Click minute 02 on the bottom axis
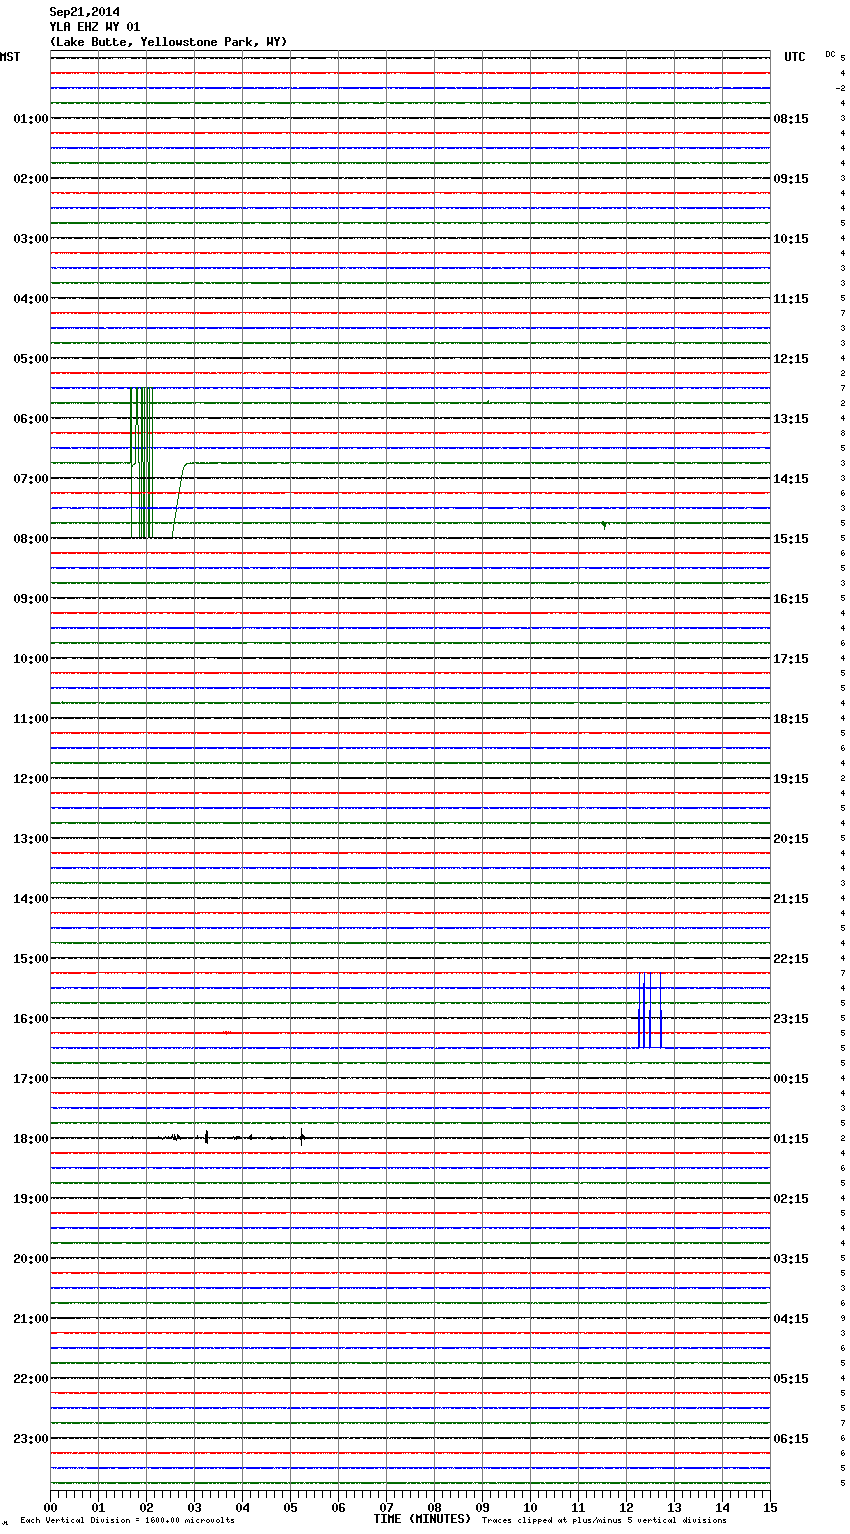 [146, 1507]
